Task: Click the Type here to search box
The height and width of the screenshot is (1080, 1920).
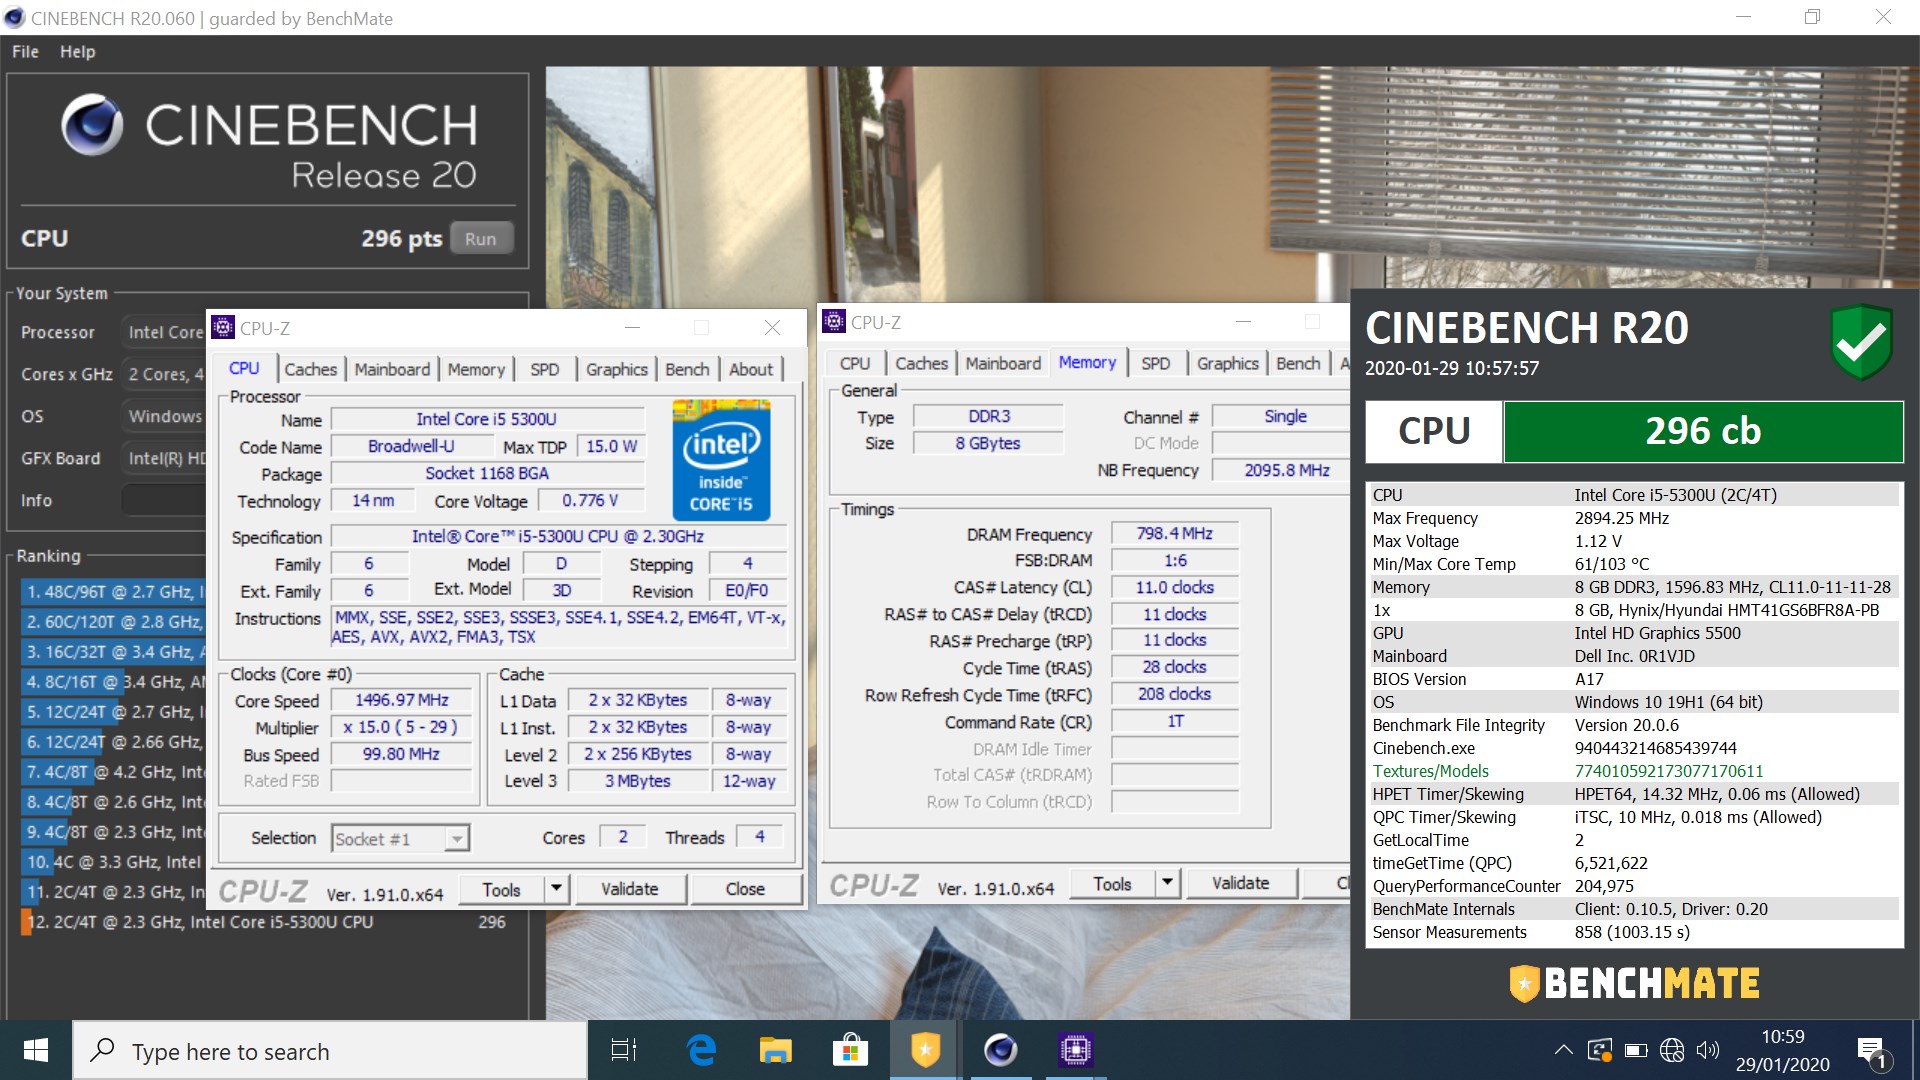Action: [330, 1050]
